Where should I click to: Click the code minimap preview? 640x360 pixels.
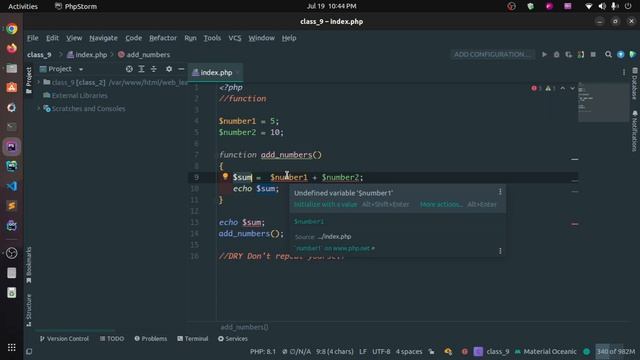(603, 102)
